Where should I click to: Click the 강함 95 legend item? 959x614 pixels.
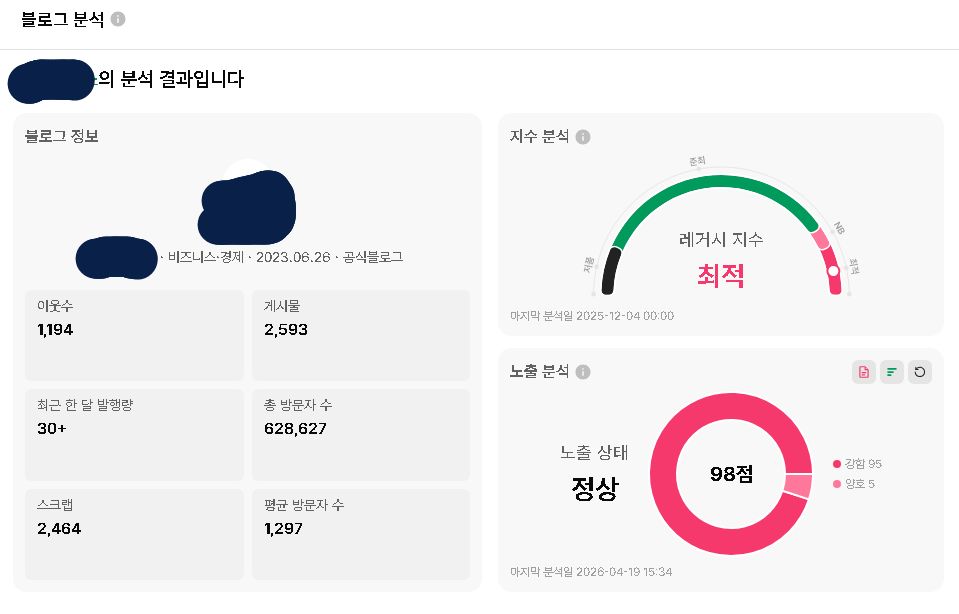click(x=857, y=464)
